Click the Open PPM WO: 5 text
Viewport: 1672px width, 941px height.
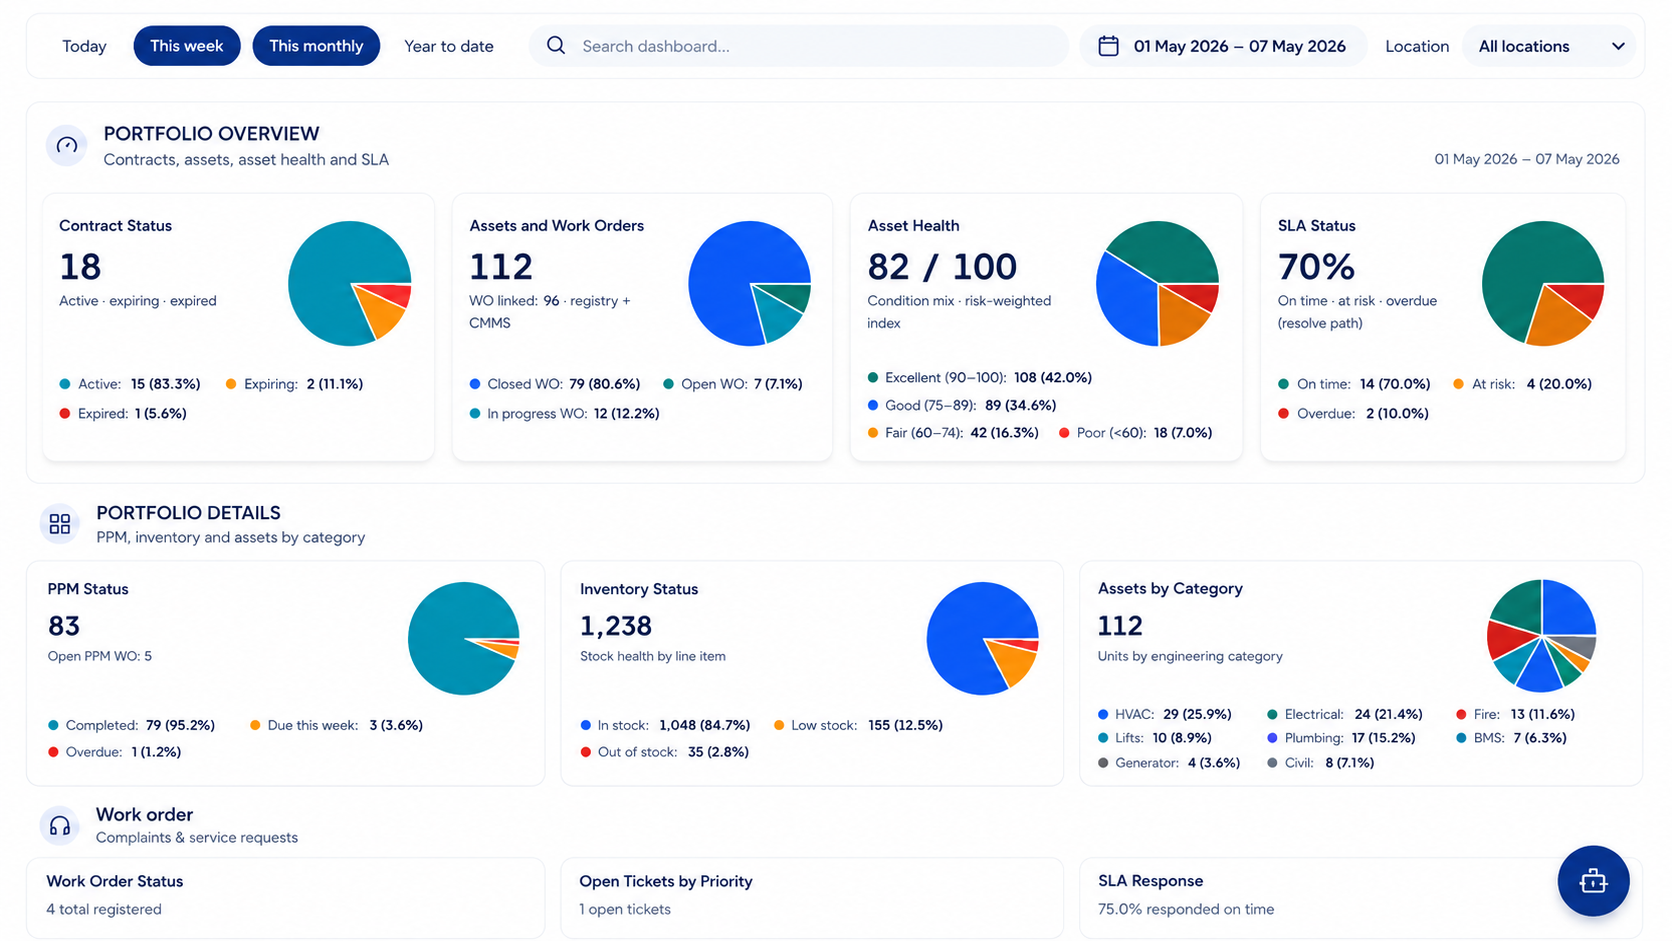[x=100, y=656]
